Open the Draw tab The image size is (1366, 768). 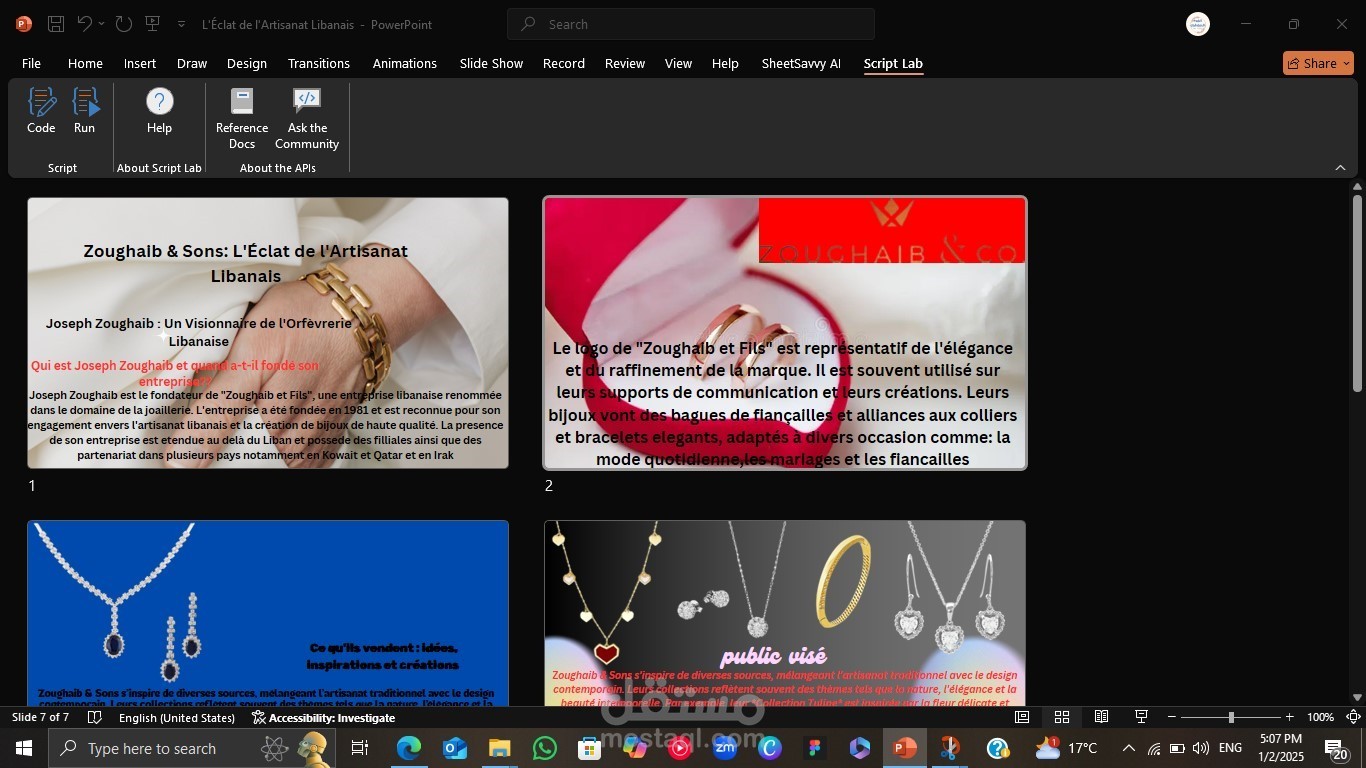[192, 63]
